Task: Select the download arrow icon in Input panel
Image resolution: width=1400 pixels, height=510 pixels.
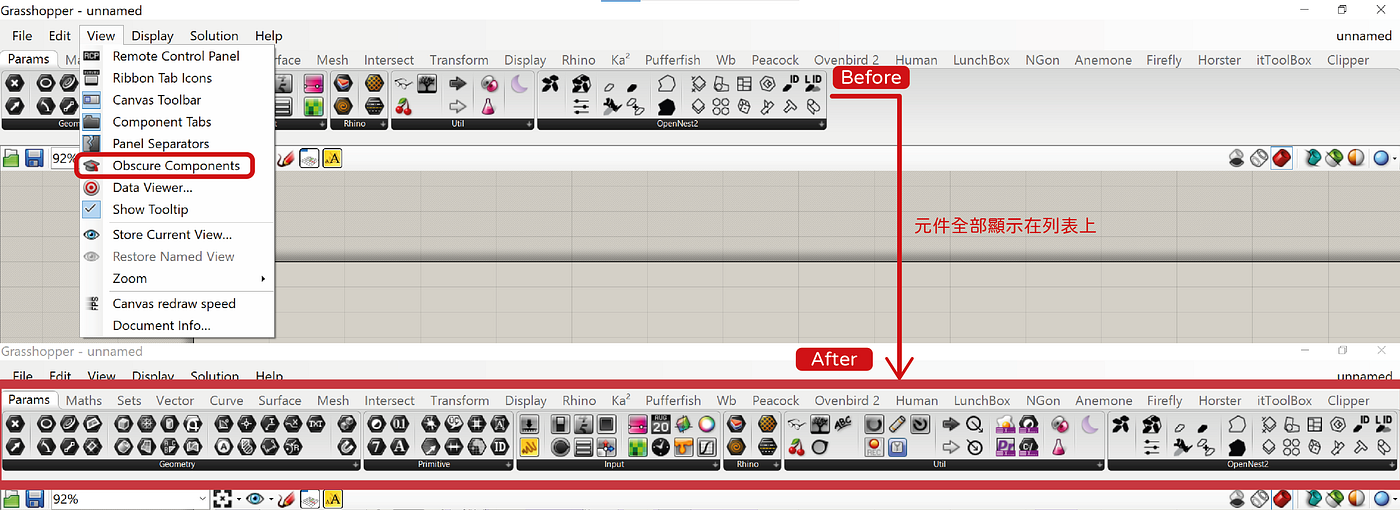Action: click(529, 424)
